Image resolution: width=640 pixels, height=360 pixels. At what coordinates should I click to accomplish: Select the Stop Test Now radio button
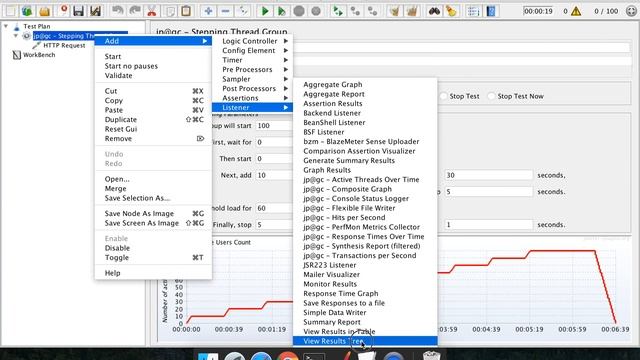click(491, 96)
